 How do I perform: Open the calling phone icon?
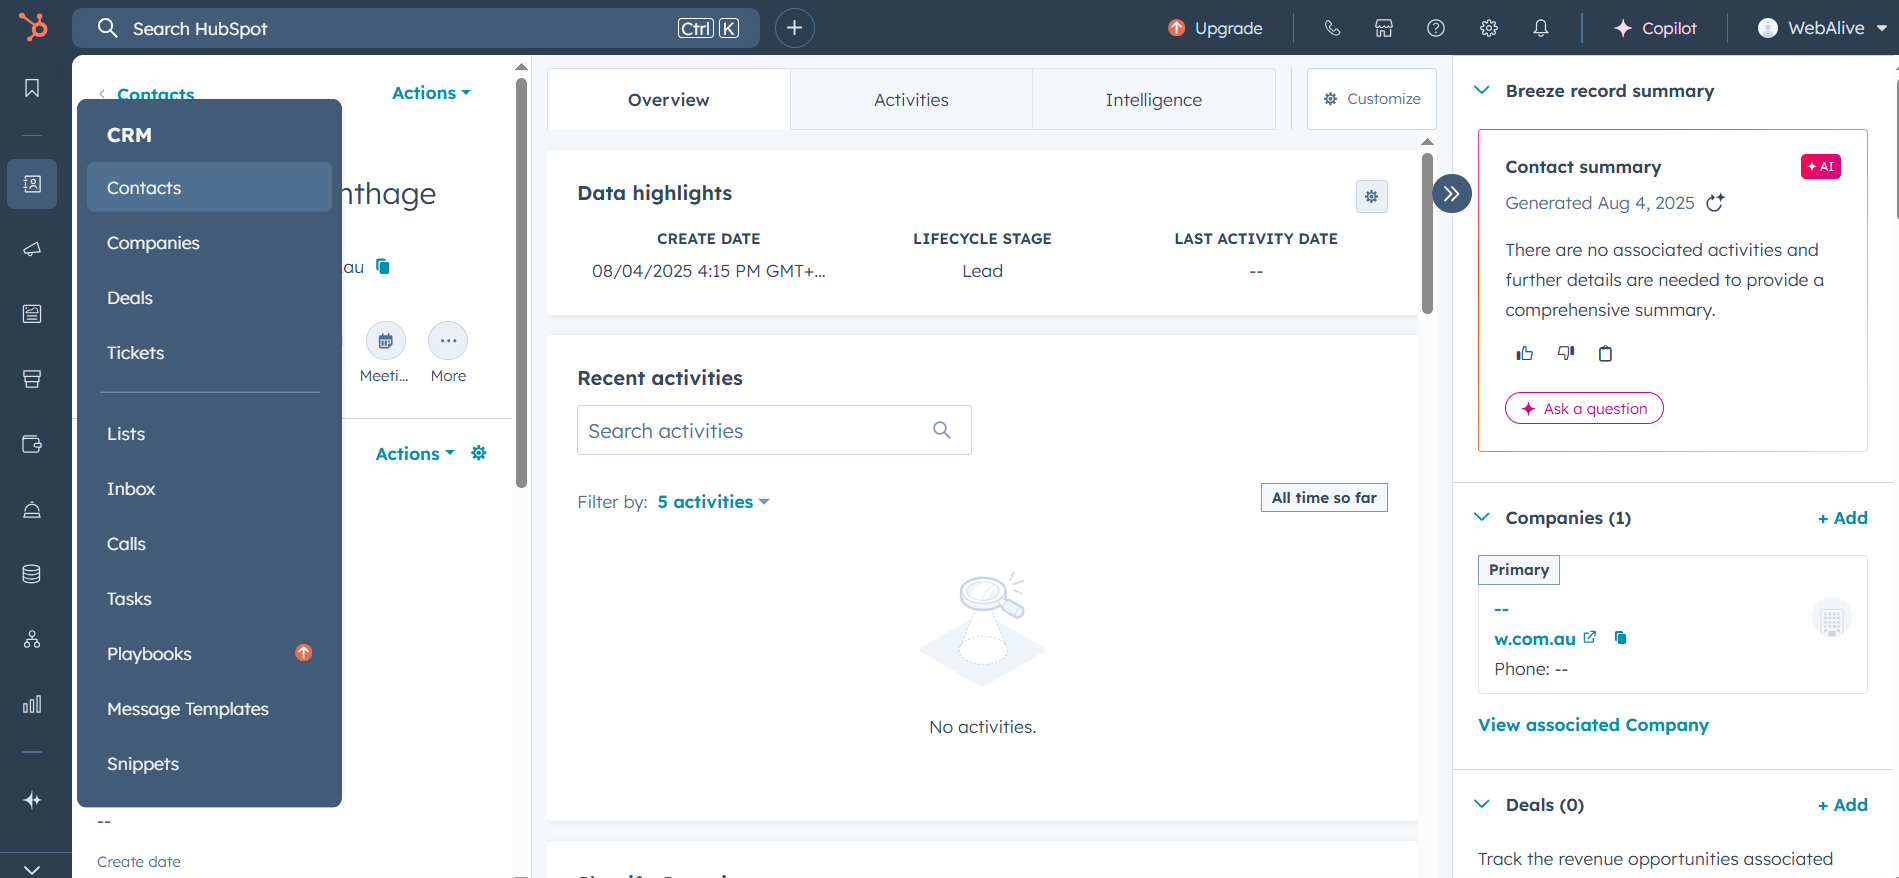1332,28
